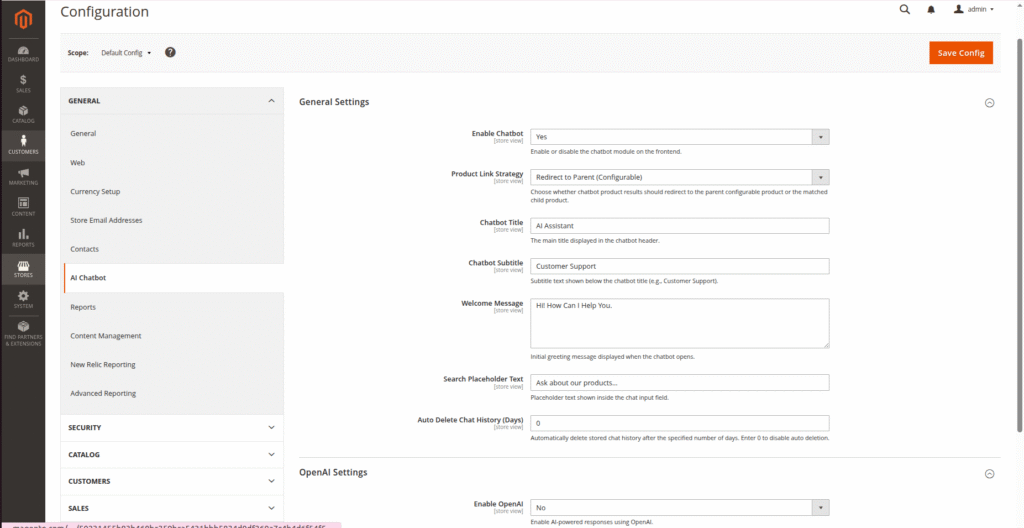Open the Sales menu icon
The image size is (1024, 528).
(22, 83)
